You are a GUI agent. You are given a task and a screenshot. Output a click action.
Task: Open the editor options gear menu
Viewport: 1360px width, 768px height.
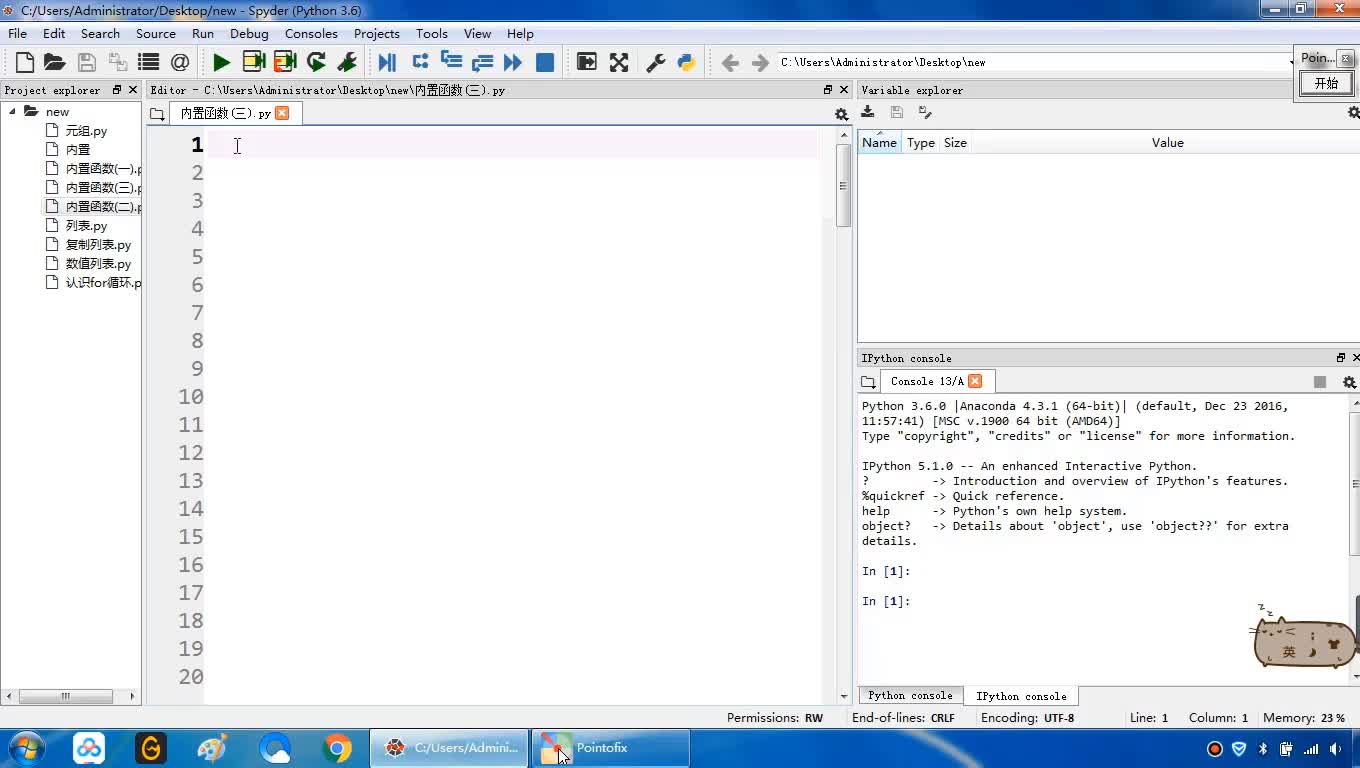[841, 114]
